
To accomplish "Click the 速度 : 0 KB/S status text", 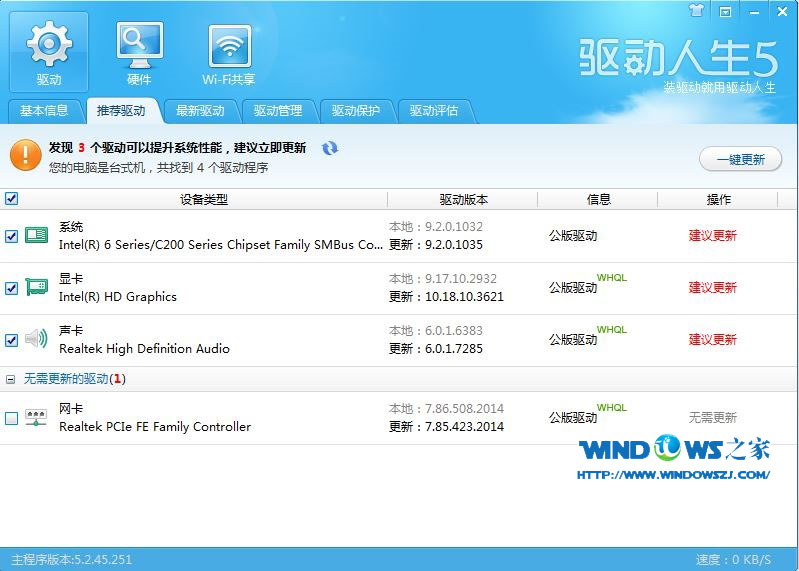I will (x=733, y=560).
